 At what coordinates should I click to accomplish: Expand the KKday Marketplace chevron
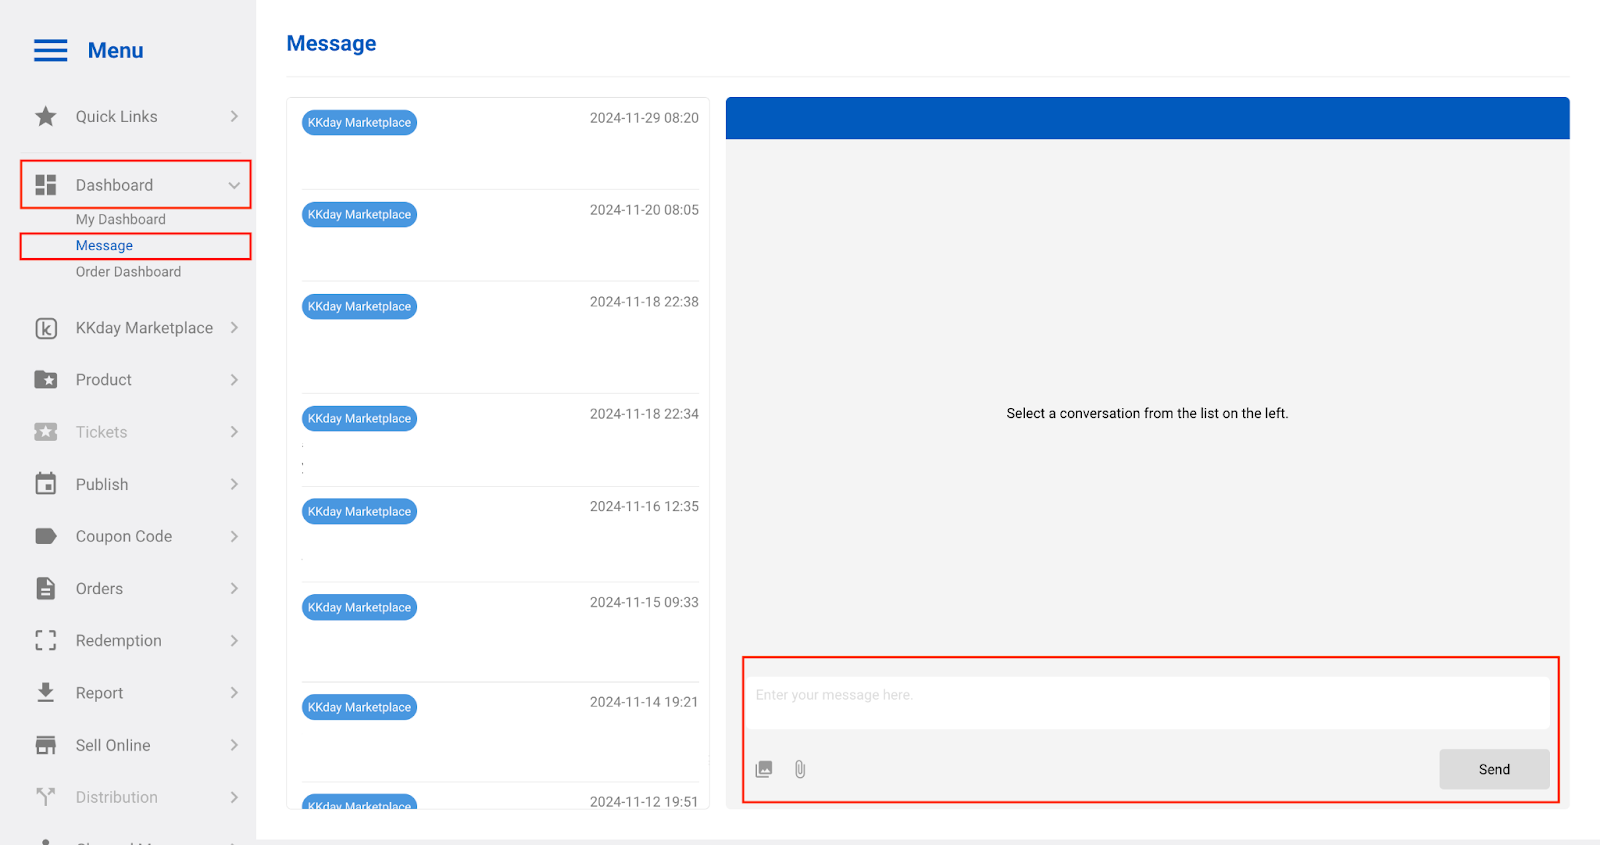(234, 328)
